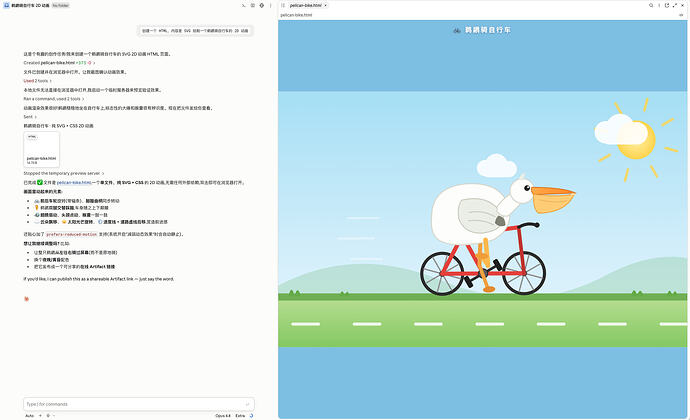Open the Extra effort selector
690x420 pixels.
[240, 416]
